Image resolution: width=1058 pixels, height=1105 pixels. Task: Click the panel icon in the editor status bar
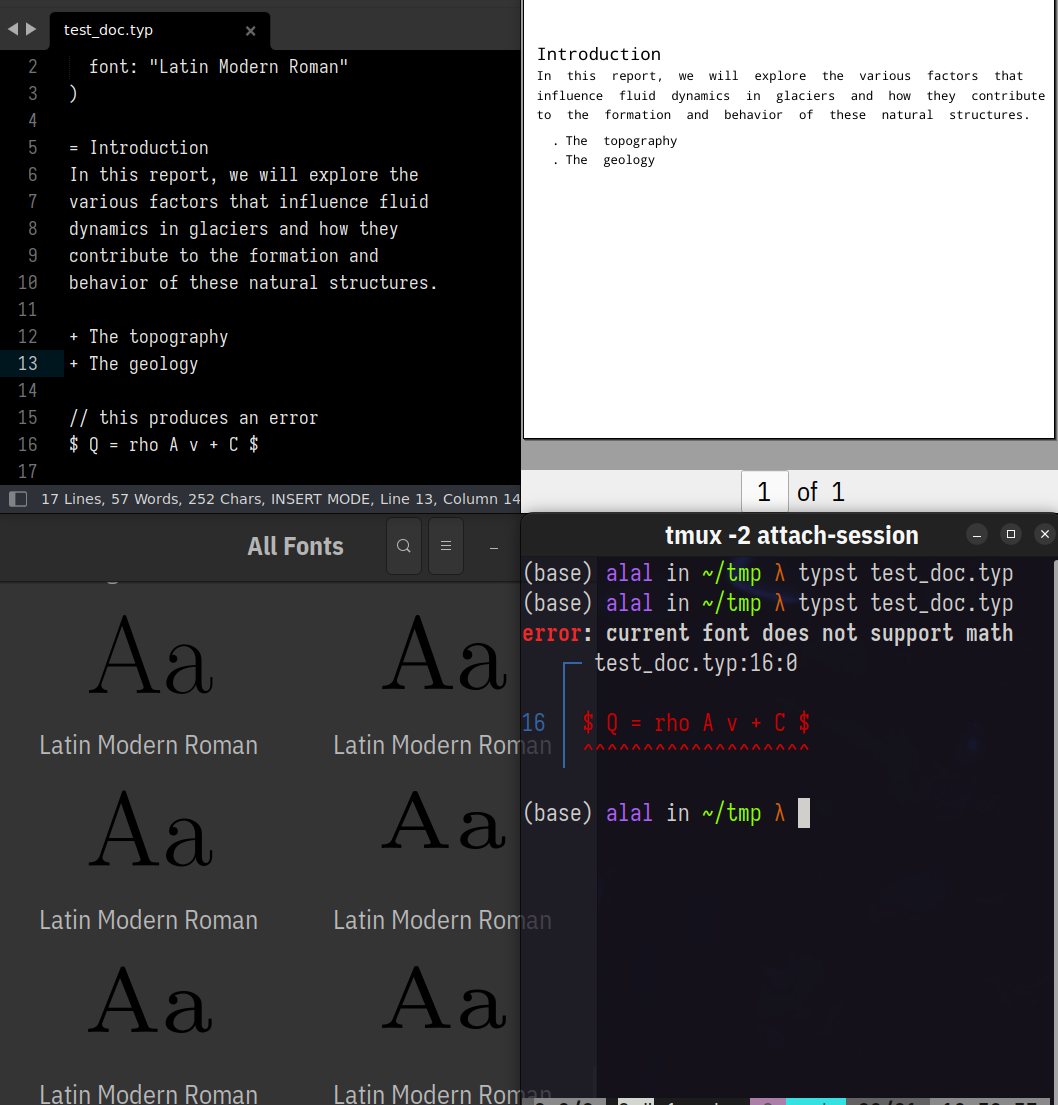click(x=16, y=498)
